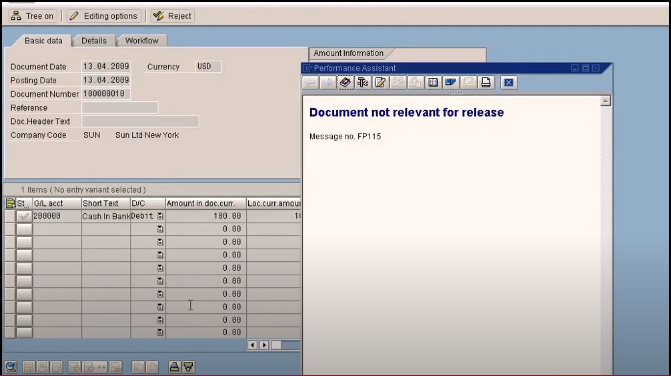Click the blue flag icon in Performance Assistant

451,82
